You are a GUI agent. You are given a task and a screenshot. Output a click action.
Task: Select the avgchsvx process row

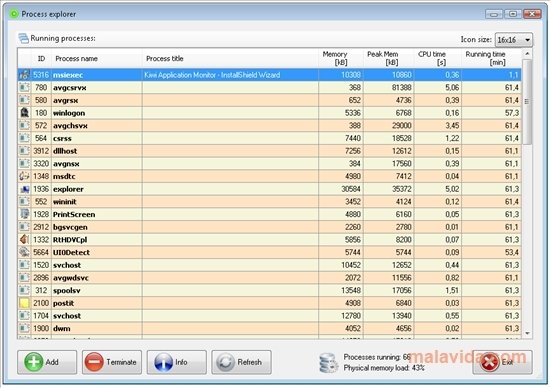tap(269, 125)
